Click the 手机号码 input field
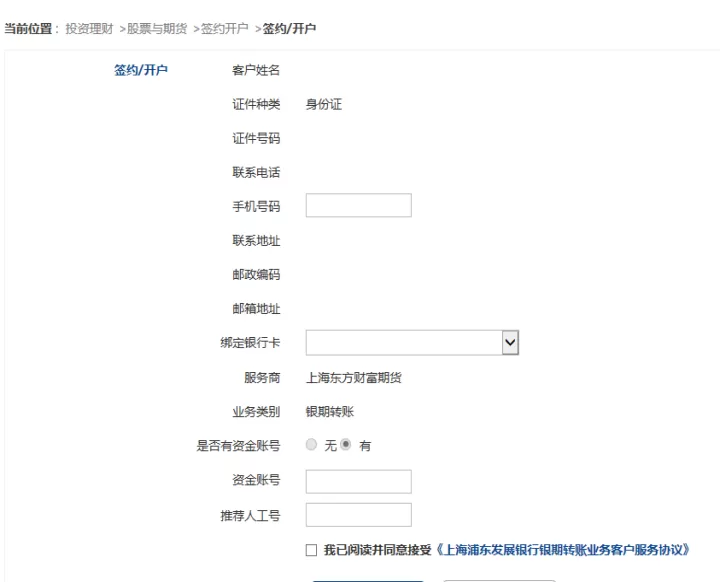Image resolution: width=720 pixels, height=582 pixels. tap(359, 205)
